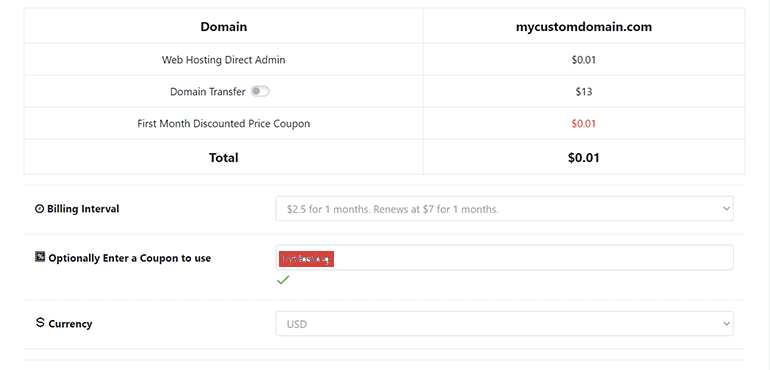The height and width of the screenshot is (370, 770).
Task: Click the Optionally Enter a Coupon to use label
Action: point(130,258)
